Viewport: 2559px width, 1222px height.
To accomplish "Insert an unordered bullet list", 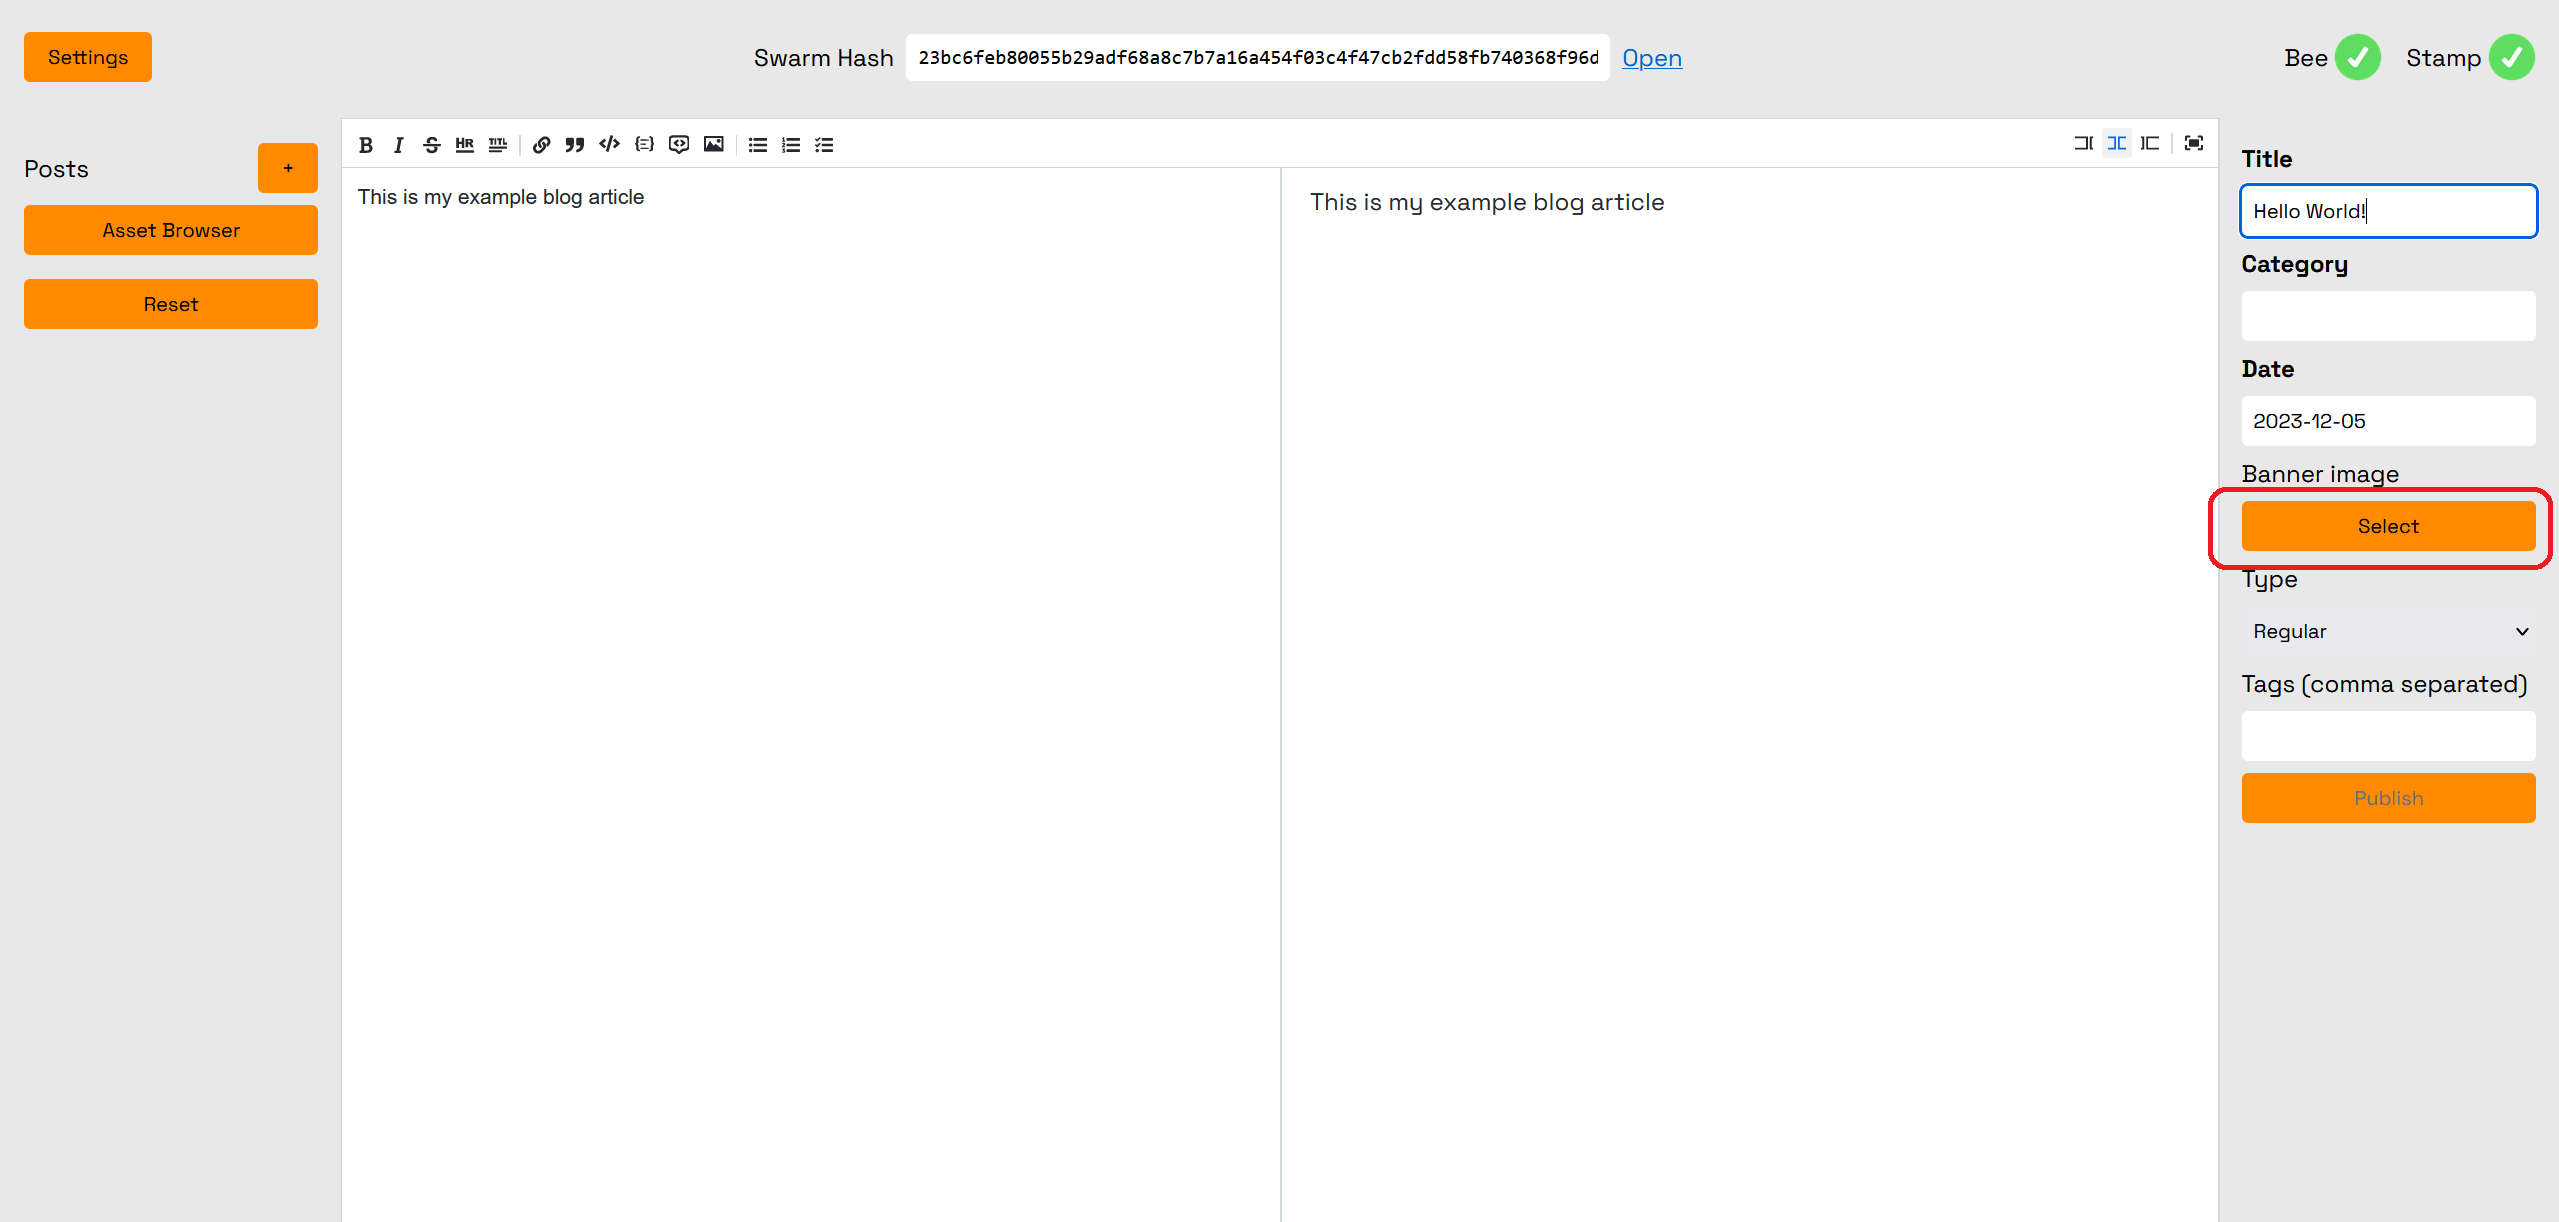I will pos(757,145).
